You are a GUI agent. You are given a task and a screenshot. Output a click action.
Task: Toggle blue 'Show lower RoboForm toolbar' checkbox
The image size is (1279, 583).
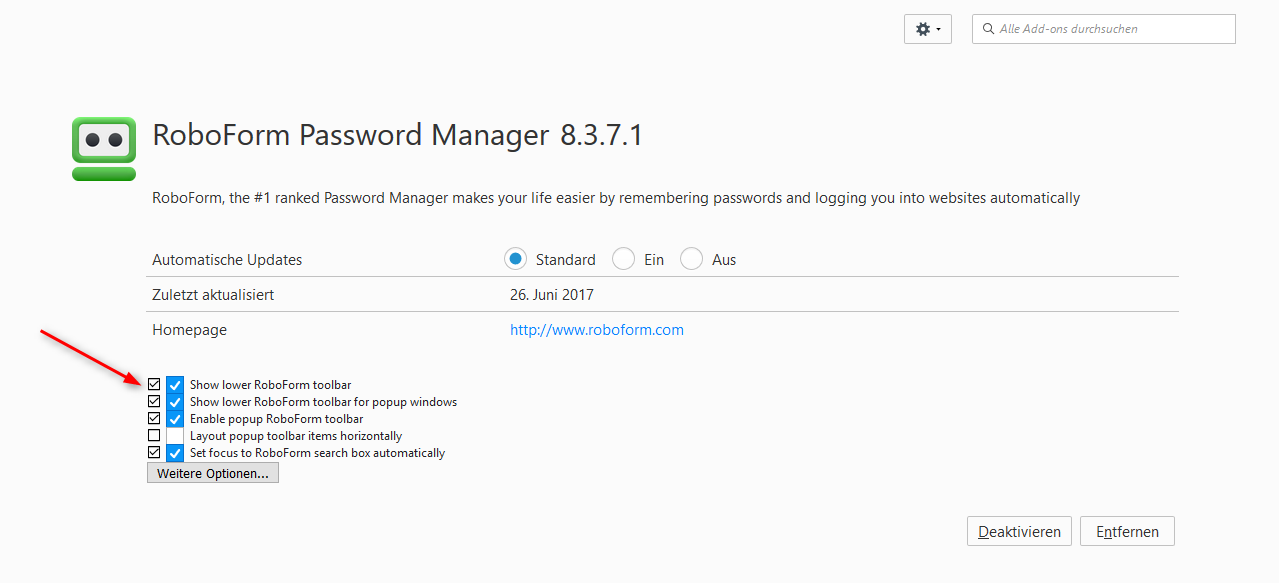pyautogui.click(x=175, y=385)
